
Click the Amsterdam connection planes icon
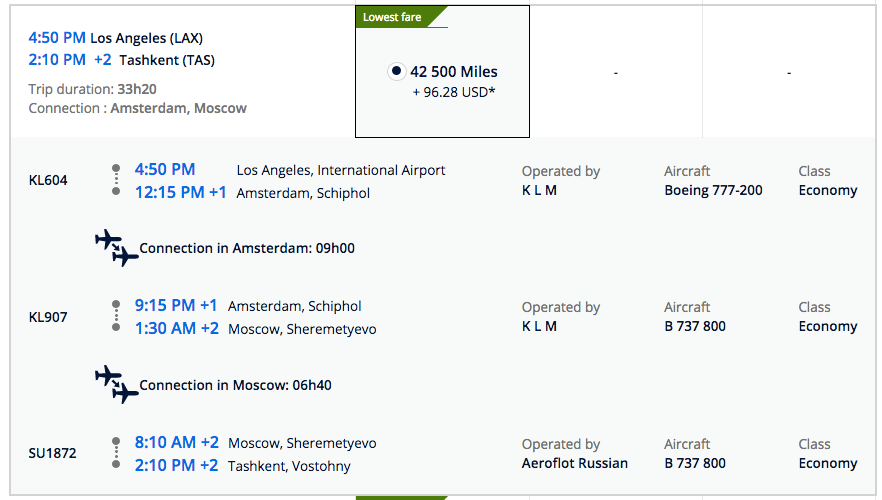(x=116, y=249)
